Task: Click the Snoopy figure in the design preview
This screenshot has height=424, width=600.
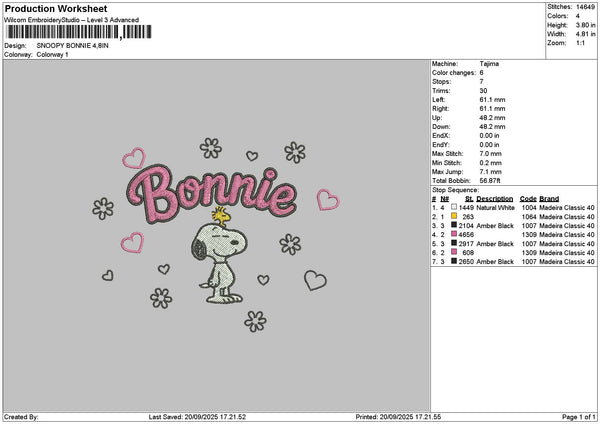Action: point(220,263)
